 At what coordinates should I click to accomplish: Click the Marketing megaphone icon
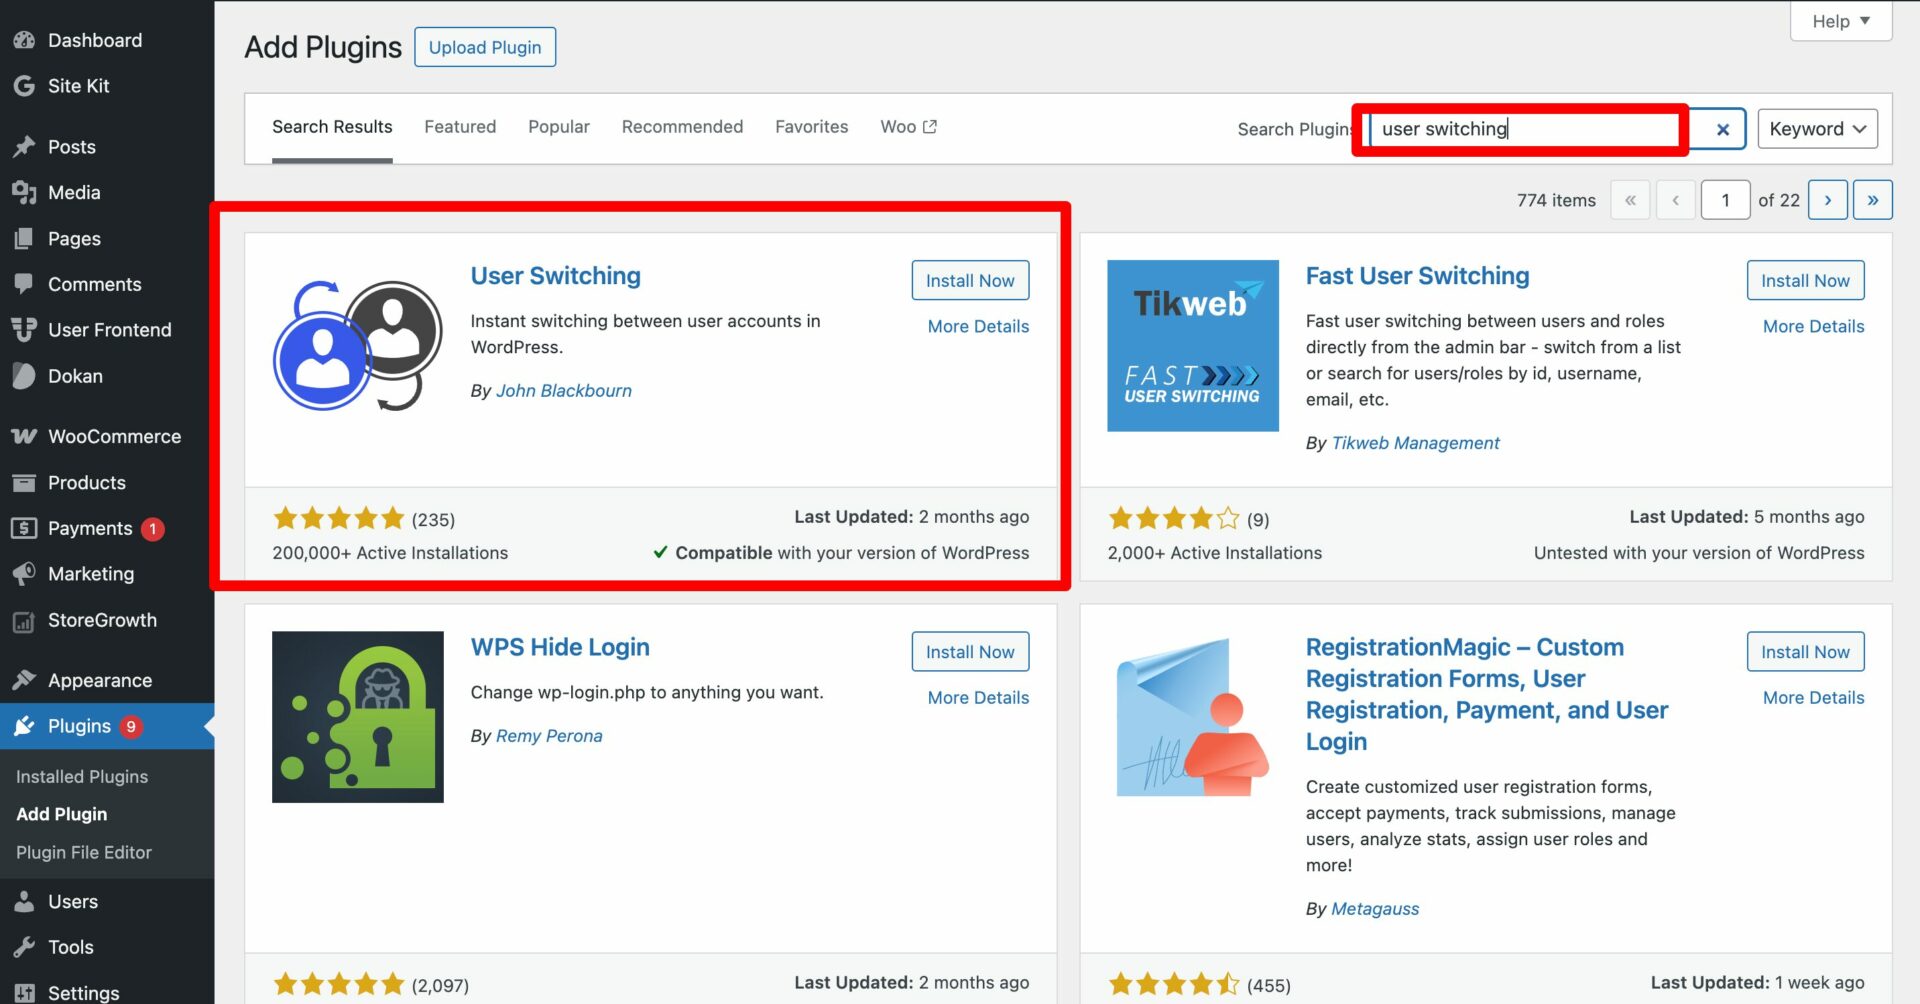(24, 574)
